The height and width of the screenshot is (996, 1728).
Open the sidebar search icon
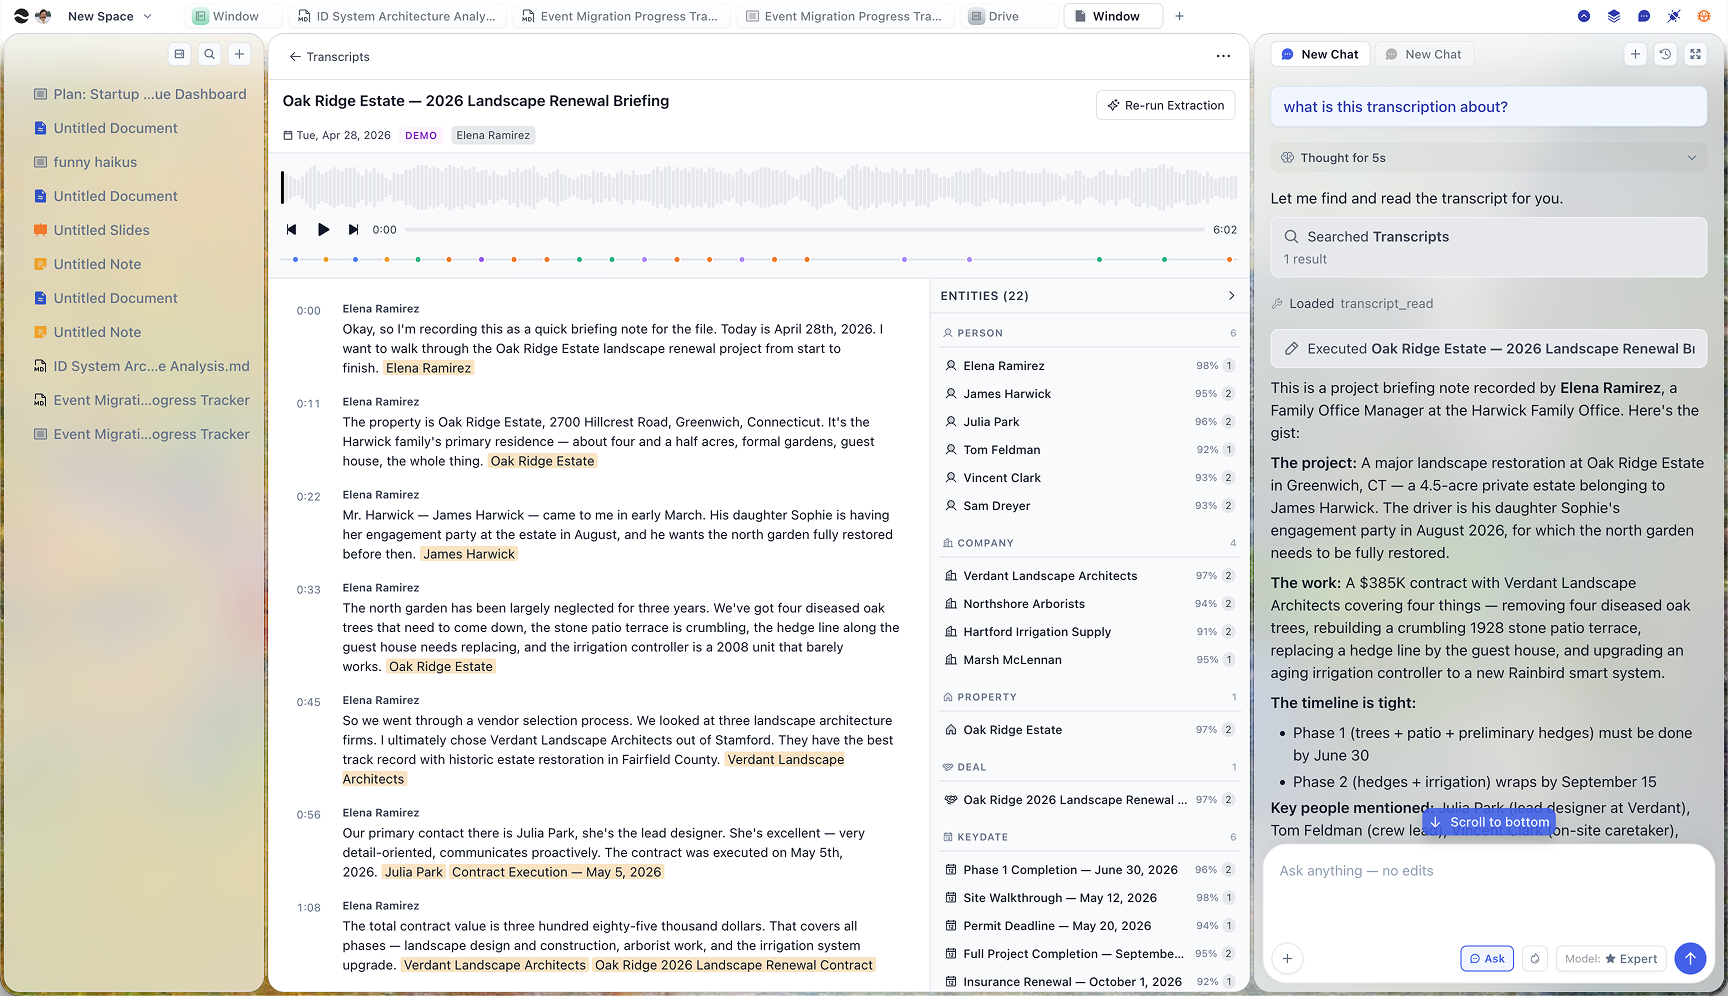209,54
